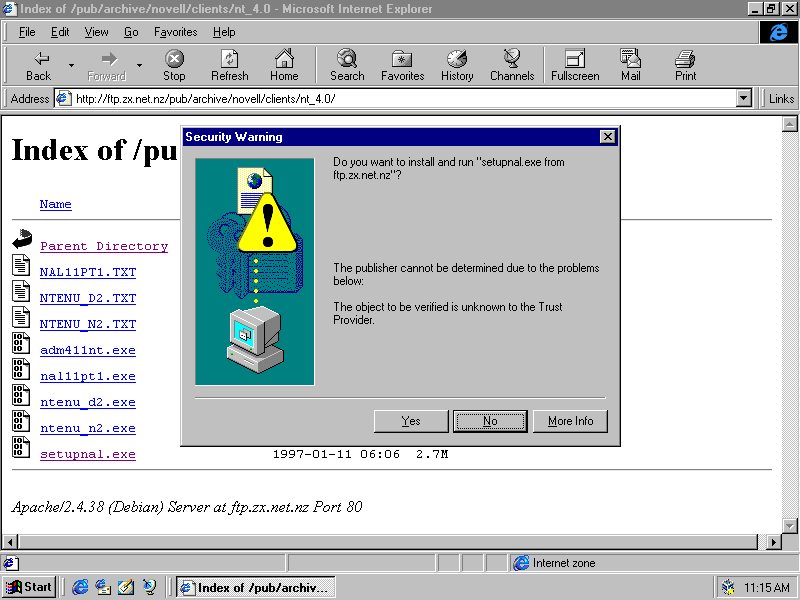800x600 pixels.
Task: Expand the address bar dropdown list
Action: [x=744, y=98]
